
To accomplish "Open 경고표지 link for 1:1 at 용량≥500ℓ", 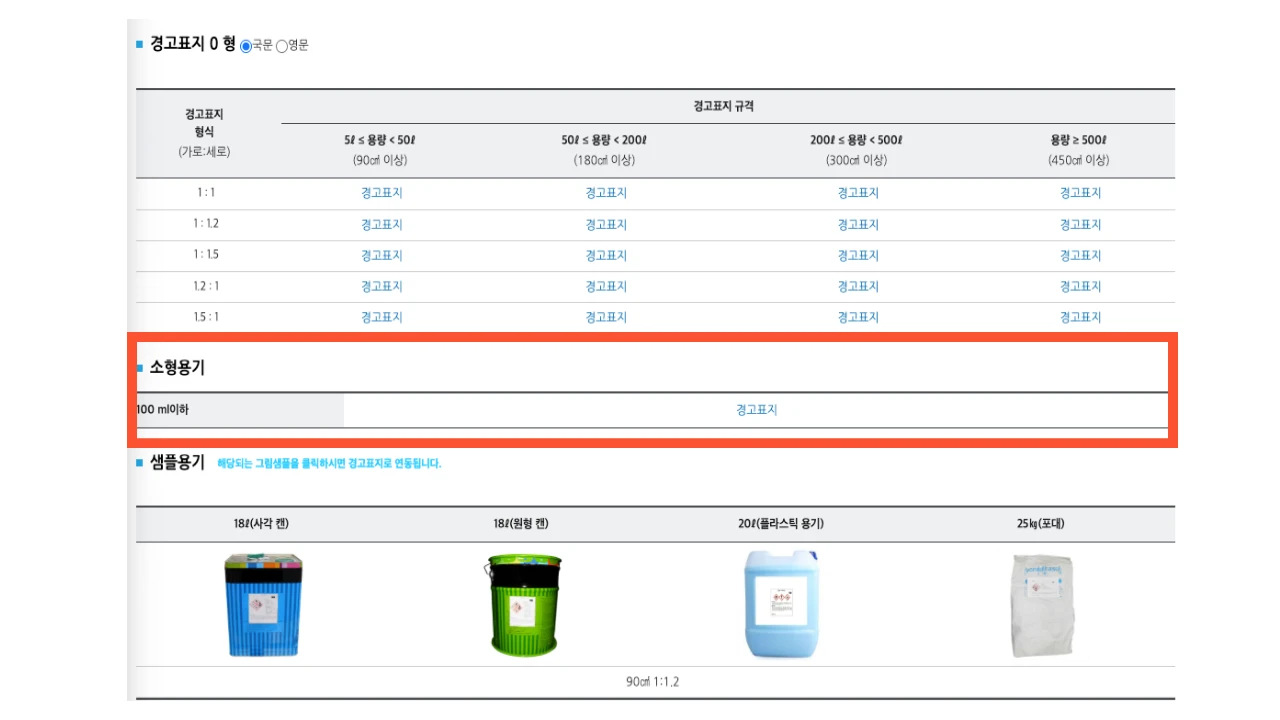I will [x=1081, y=193].
